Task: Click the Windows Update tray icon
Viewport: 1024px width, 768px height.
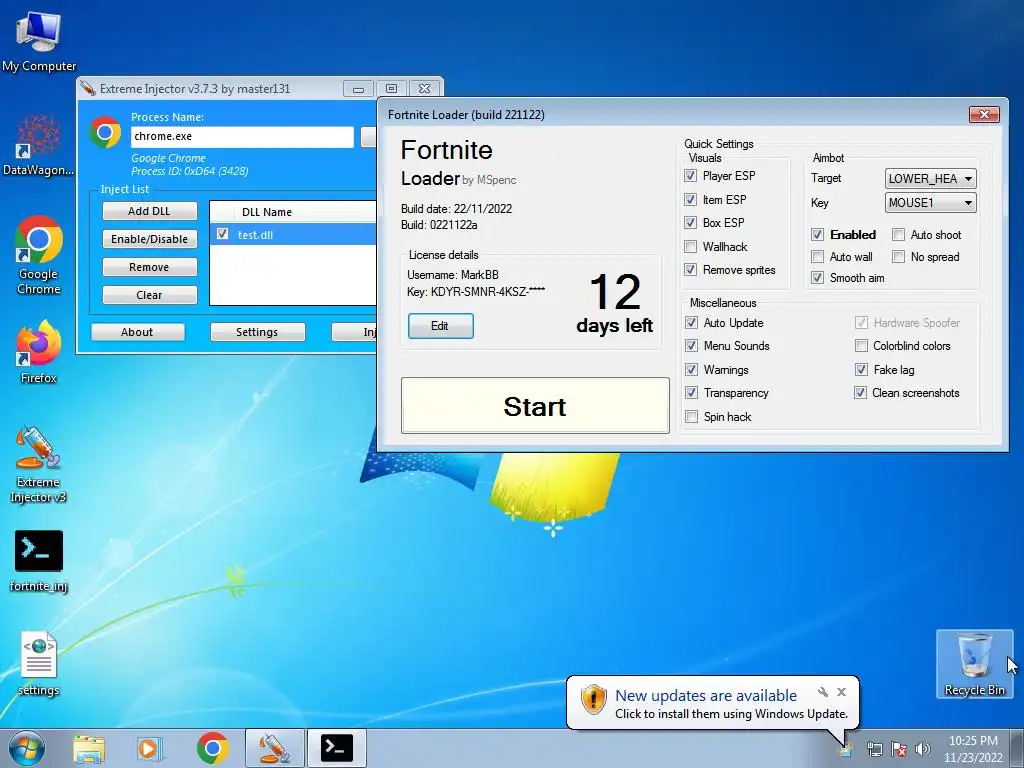Action: 845,749
